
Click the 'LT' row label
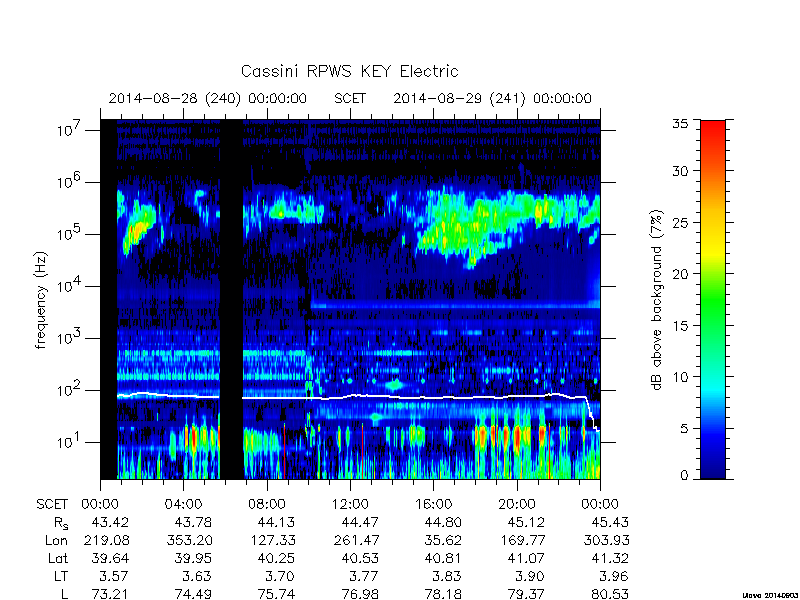click(x=61, y=577)
